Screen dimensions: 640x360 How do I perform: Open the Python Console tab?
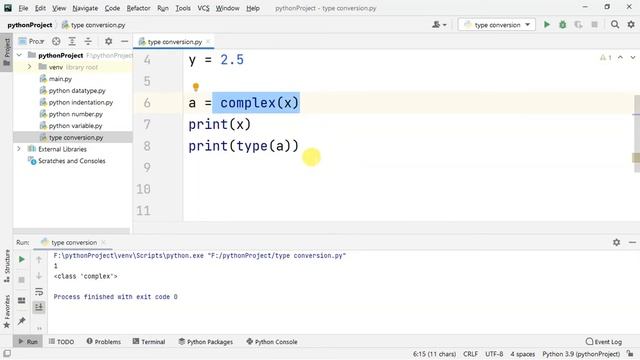271,342
